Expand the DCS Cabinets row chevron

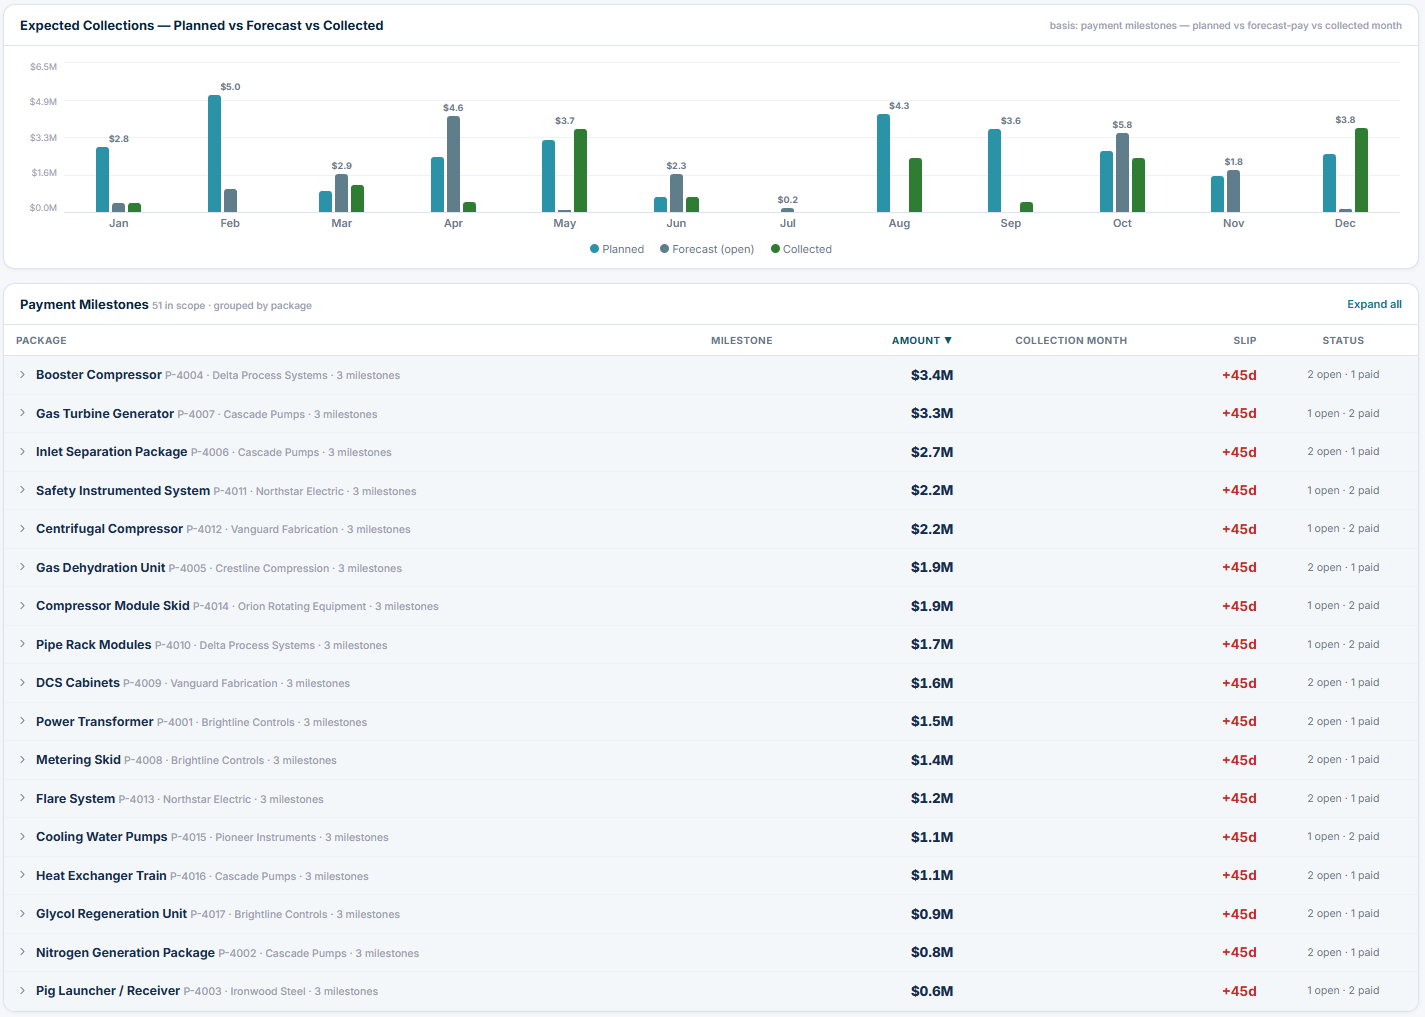22,683
